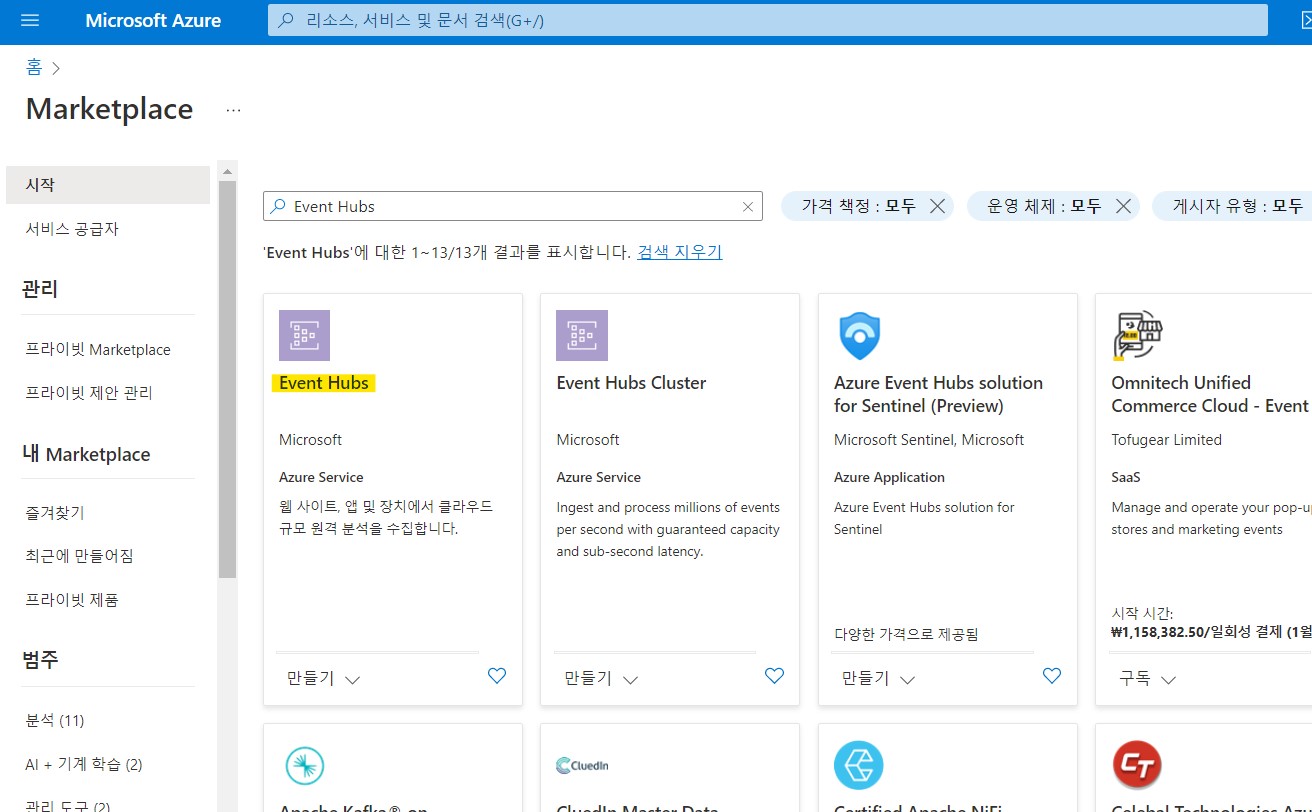The height and width of the screenshot is (812, 1312).
Task: Open 서비스 공급자 in the sidebar
Action: click(x=72, y=229)
